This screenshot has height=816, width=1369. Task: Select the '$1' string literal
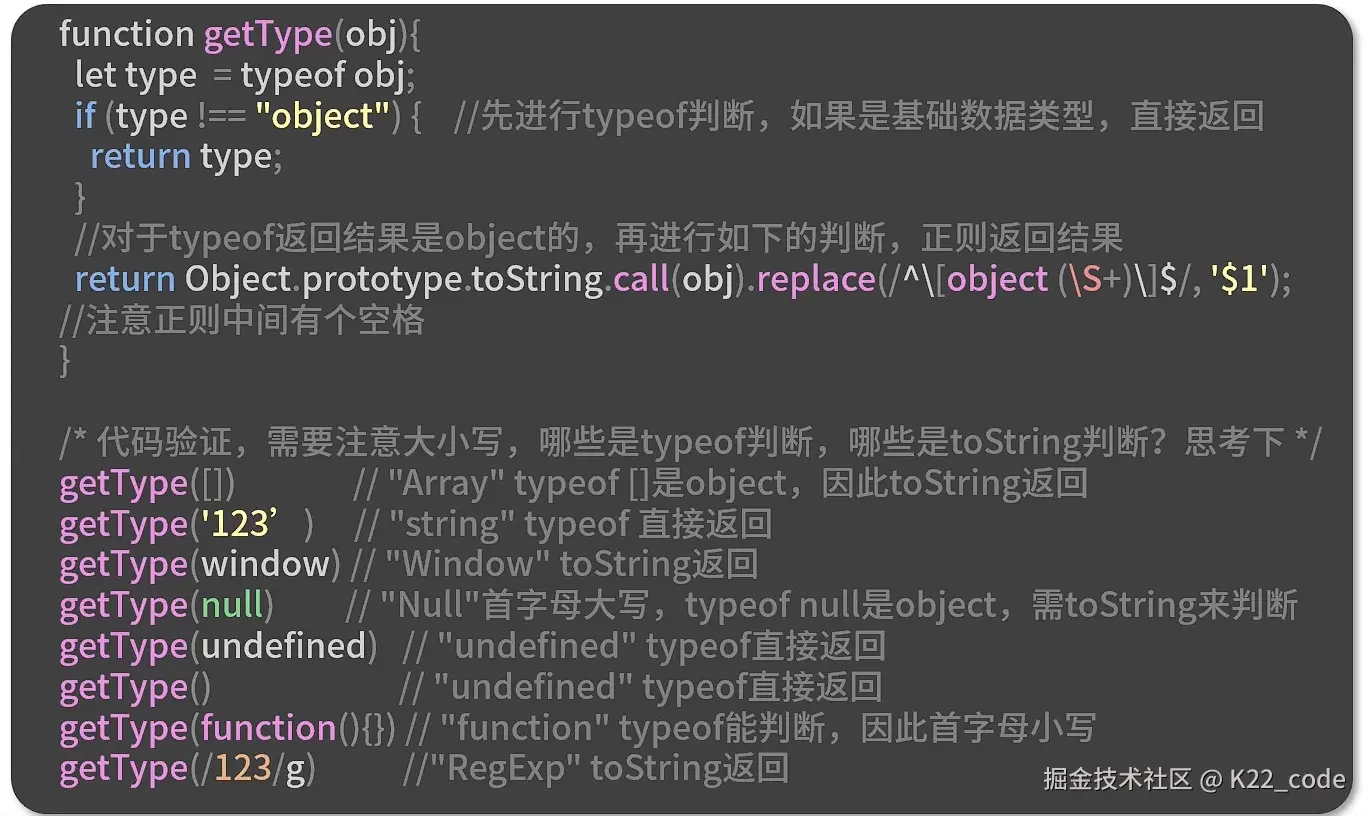click(1240, 279)
